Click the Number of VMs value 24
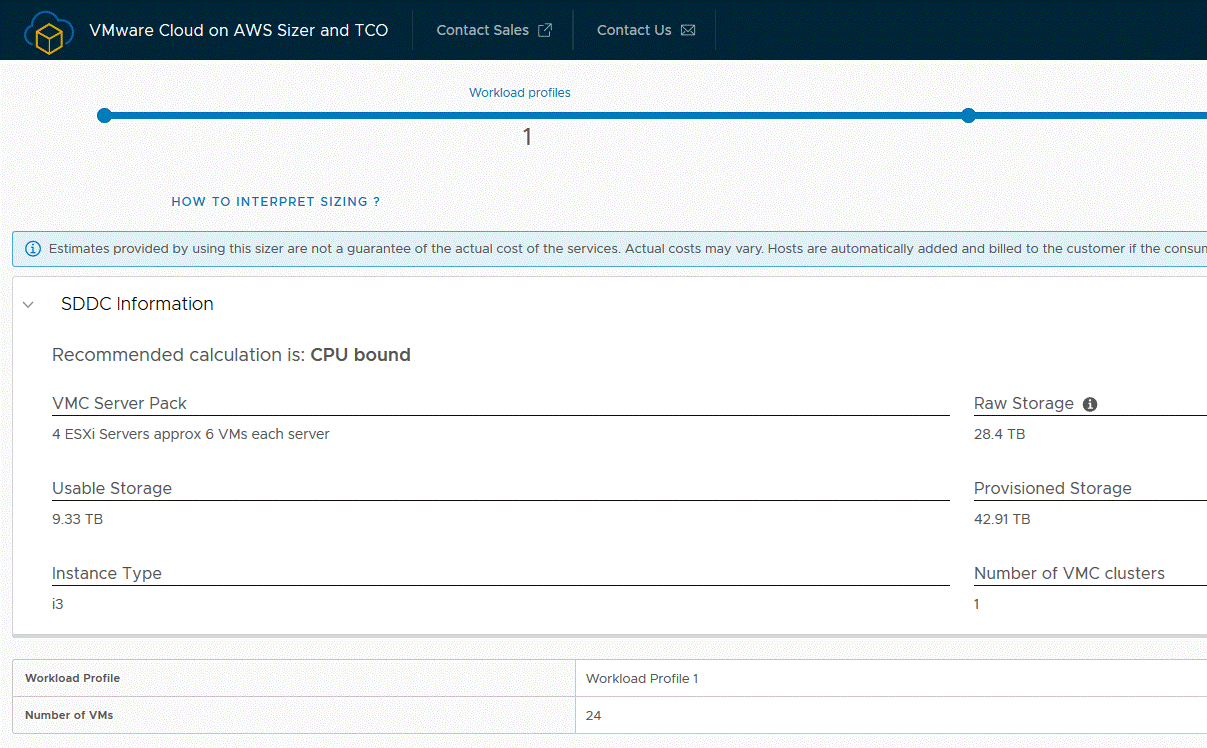Screen dimensions: 1207x748 coord(593,715)
